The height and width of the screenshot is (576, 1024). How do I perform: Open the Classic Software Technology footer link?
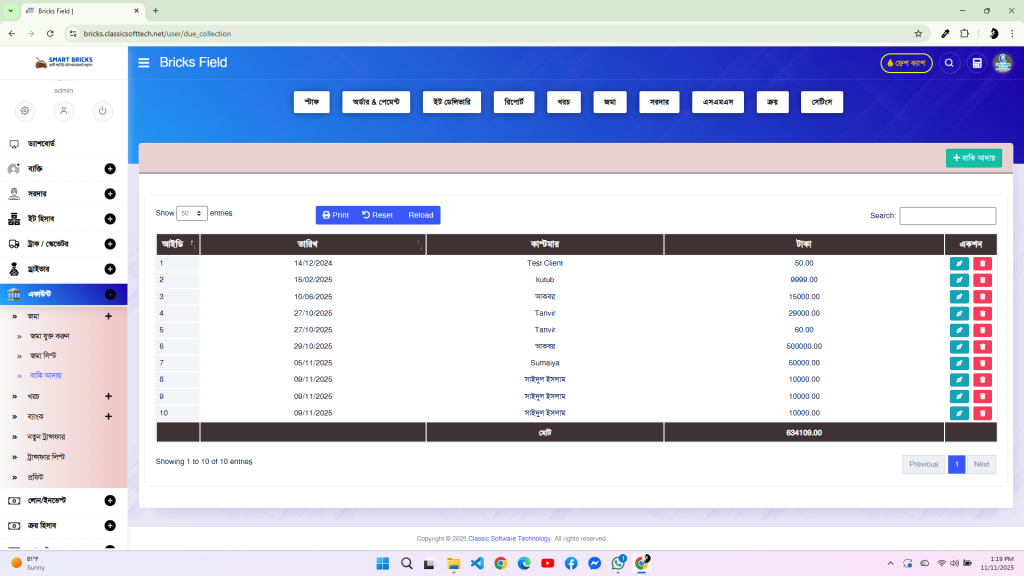point(512,537)
